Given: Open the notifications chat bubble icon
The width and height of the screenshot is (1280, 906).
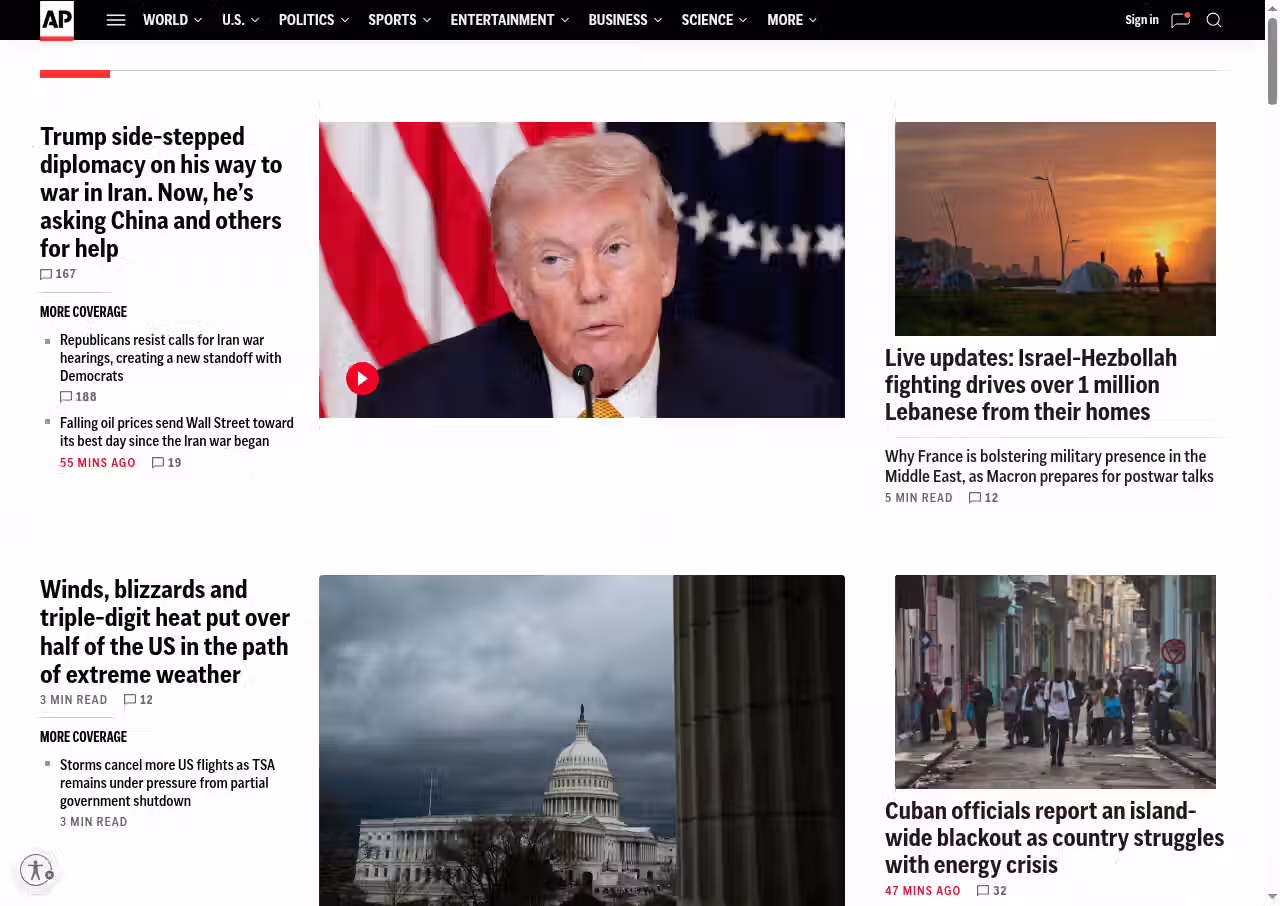Looking at the screenshot, I should (1180, 20).
